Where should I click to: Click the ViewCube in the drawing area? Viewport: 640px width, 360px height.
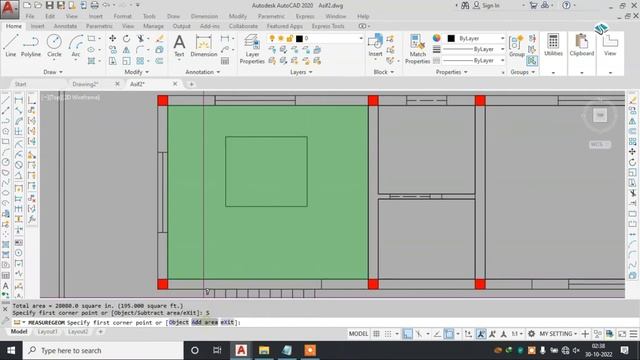click(600, 116)
